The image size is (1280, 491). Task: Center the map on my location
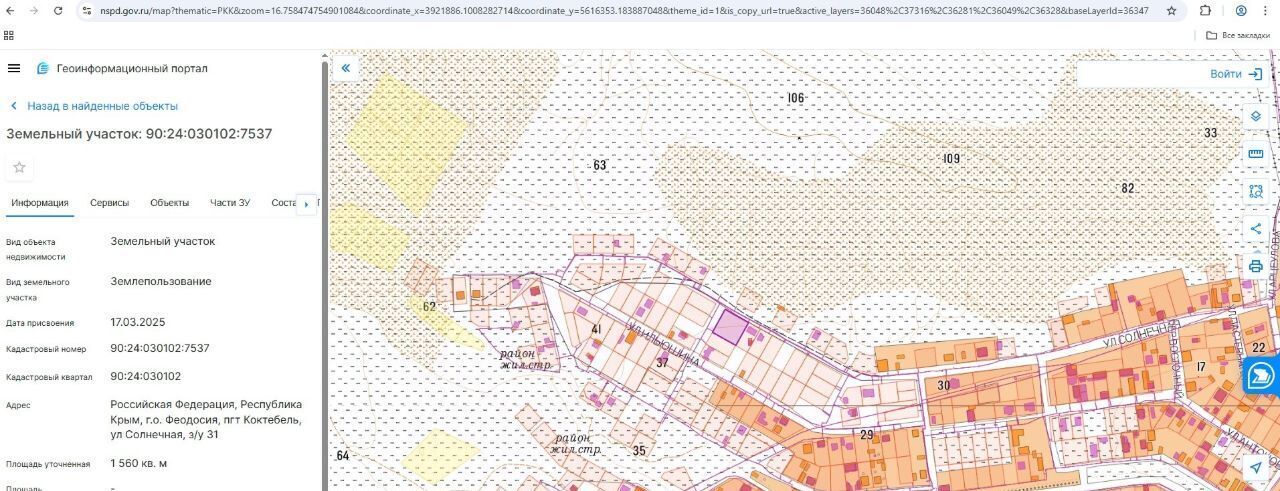click(1256, 468)
